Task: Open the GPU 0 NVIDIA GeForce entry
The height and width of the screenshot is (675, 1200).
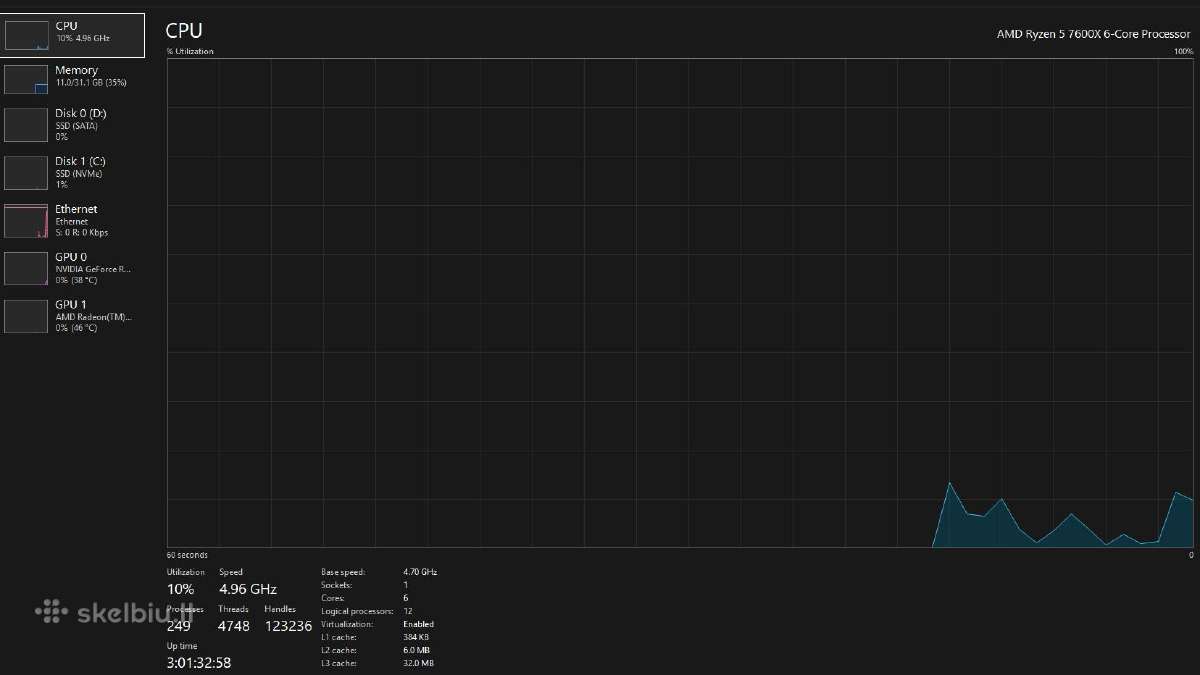Action: [73, 268]
